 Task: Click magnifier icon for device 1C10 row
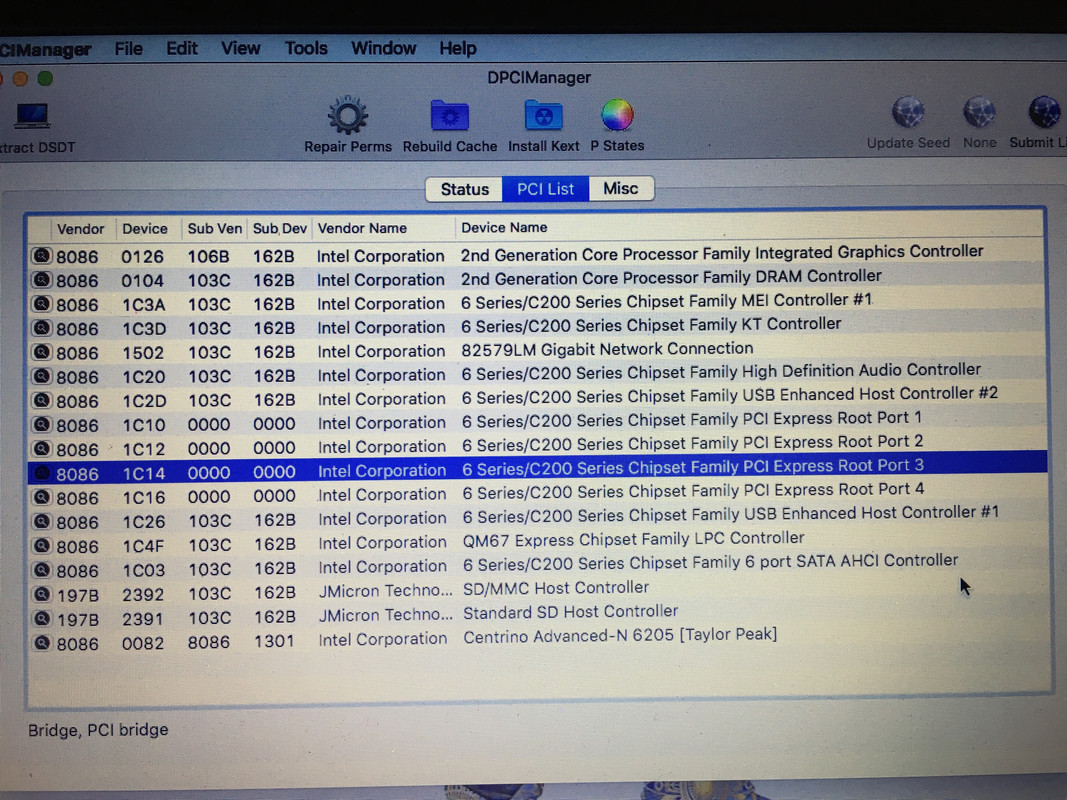click(42, 424)
